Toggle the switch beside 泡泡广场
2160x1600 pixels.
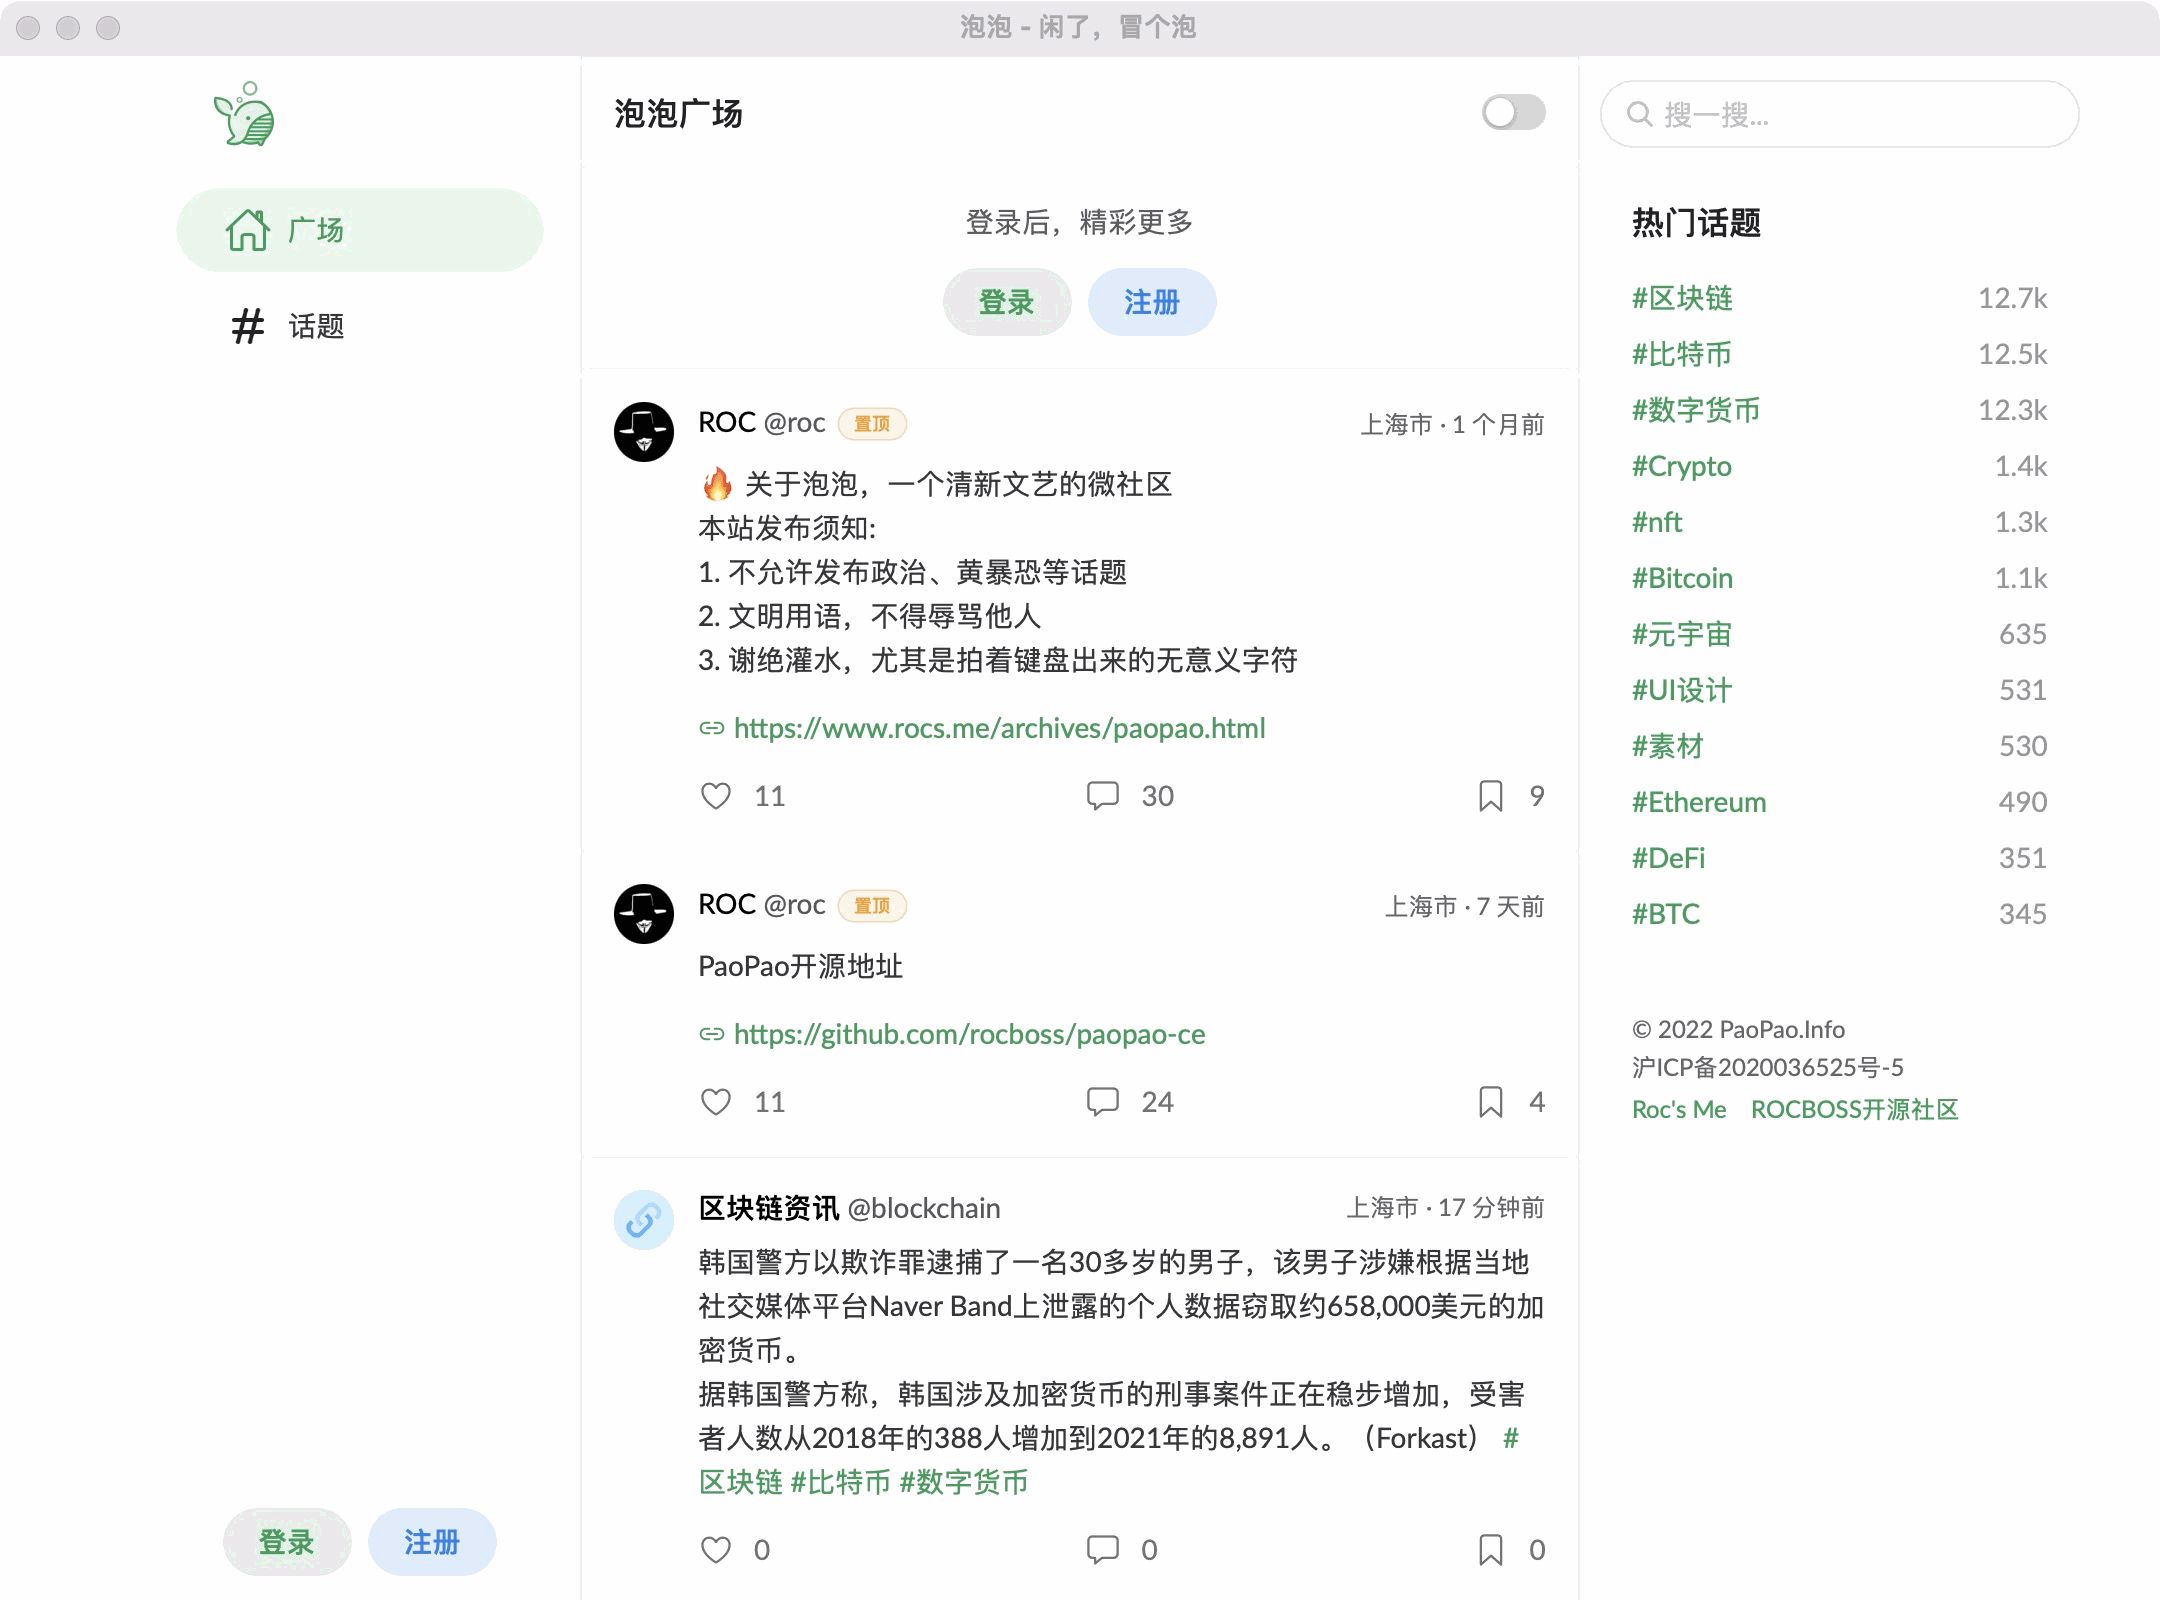pyautogui.click(x=1512, y=113)
